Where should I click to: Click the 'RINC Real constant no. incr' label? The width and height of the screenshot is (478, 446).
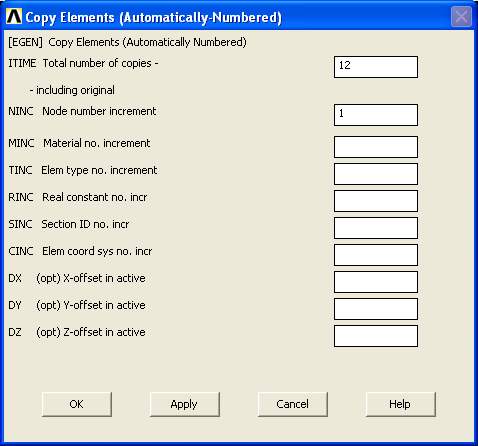click(x=78, y=197)
